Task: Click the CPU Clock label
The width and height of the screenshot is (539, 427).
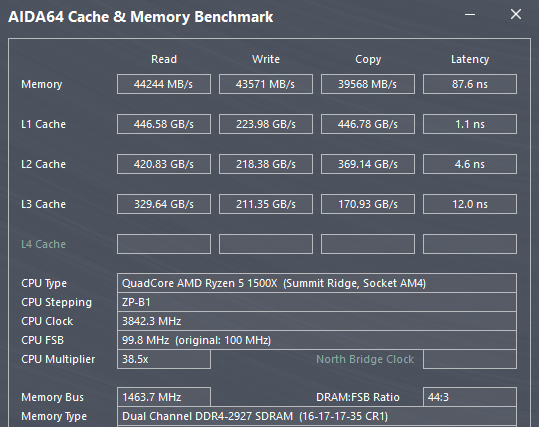Action: tap(47, 321)
